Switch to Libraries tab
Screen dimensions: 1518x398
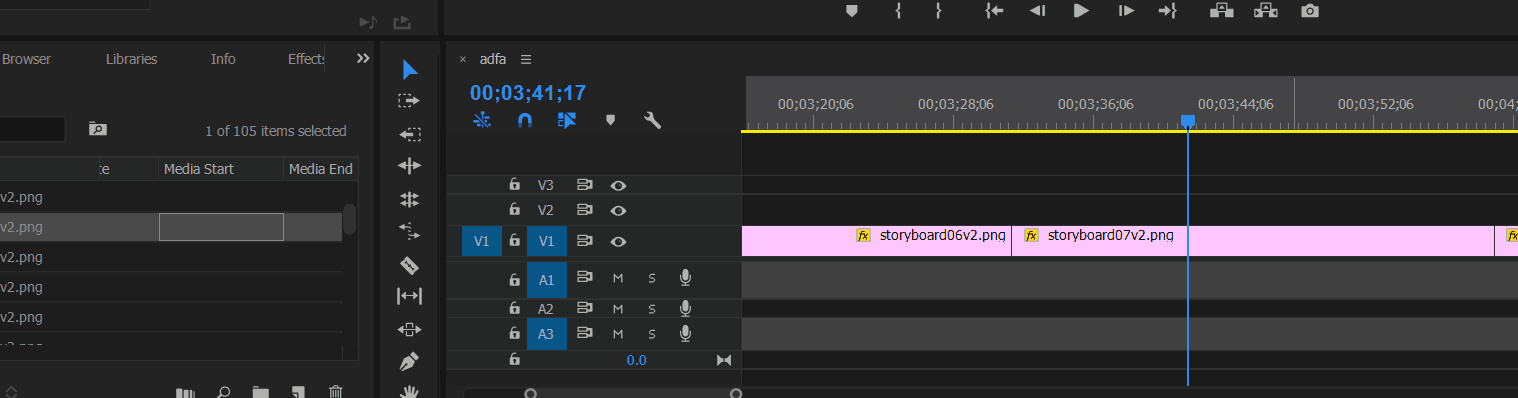click(132, 59)
